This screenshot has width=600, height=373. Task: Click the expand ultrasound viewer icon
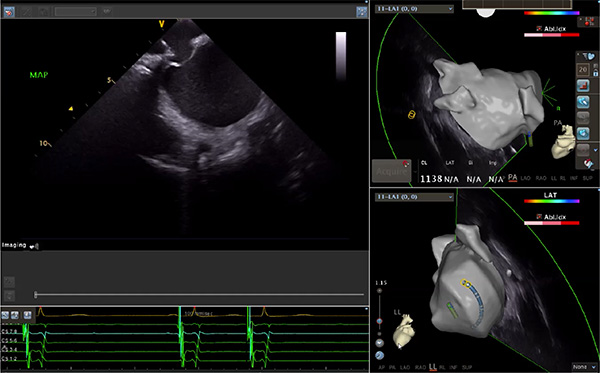362,12
